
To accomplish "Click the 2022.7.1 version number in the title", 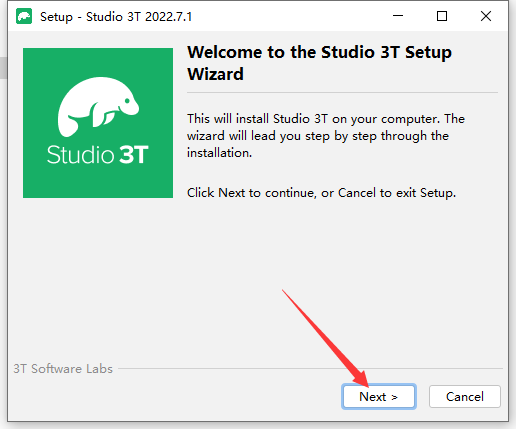I will [x=169, y=17].
